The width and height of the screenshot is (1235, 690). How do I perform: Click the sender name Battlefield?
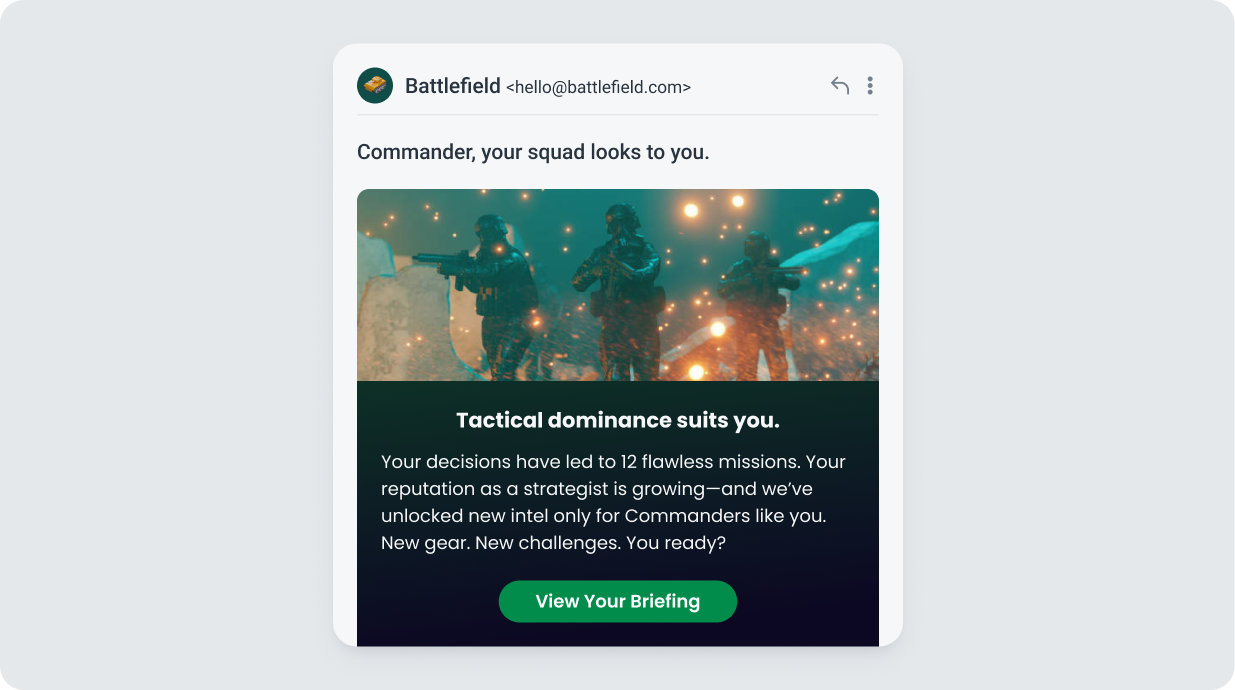pyautogui.click(x=452, y=86)
